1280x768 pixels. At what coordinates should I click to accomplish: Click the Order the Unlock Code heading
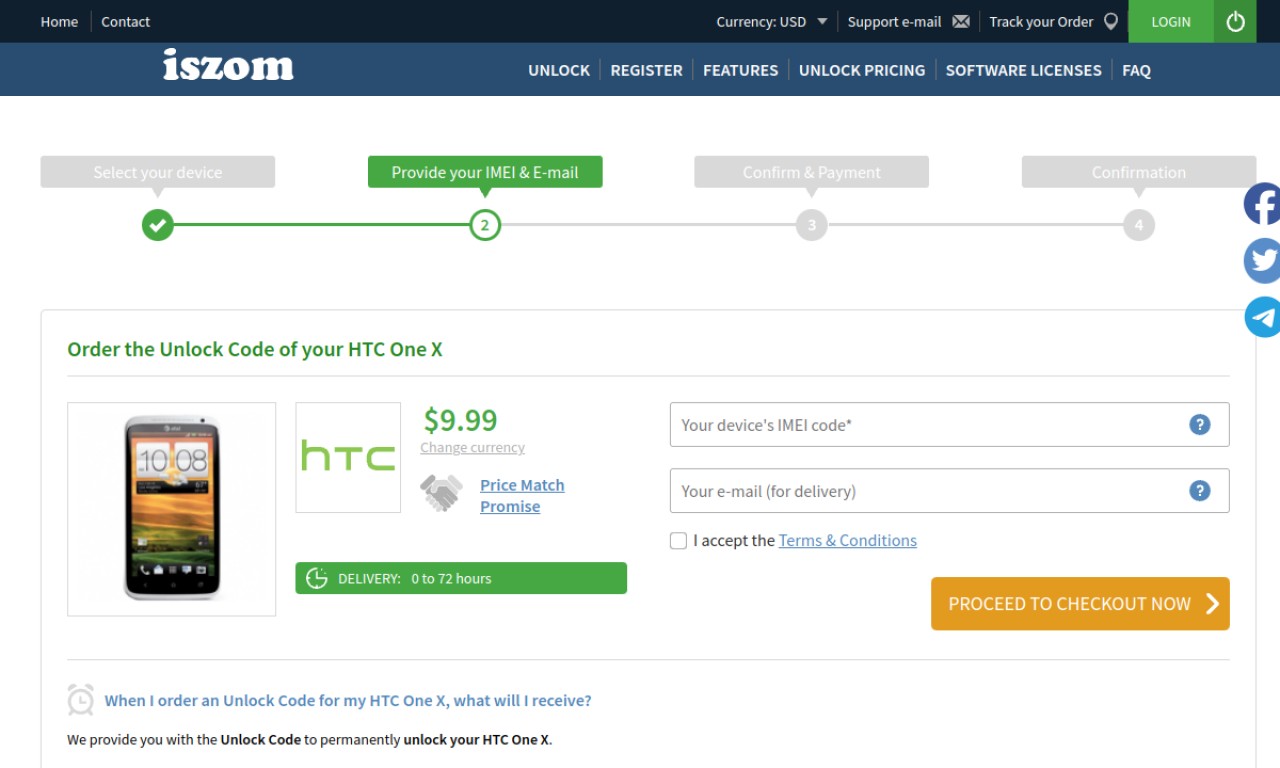[255, 350]
